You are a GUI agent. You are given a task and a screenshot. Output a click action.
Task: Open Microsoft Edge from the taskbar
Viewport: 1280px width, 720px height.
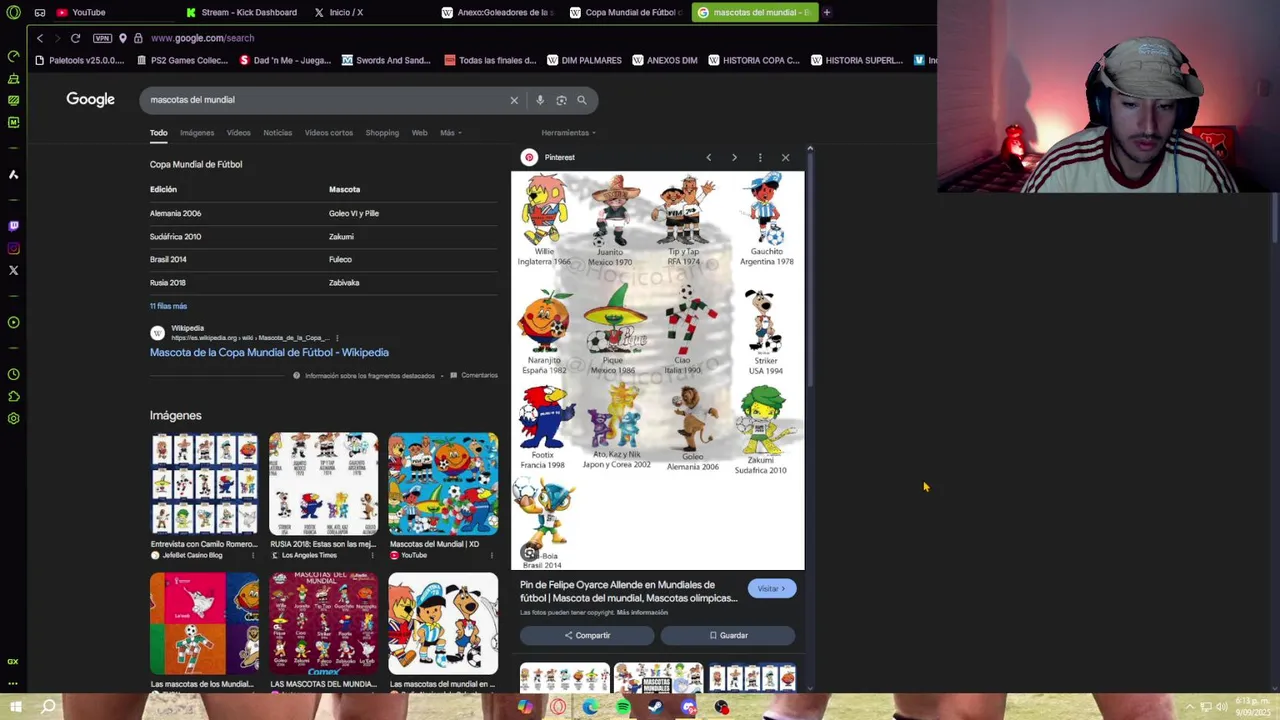(590, 708)
